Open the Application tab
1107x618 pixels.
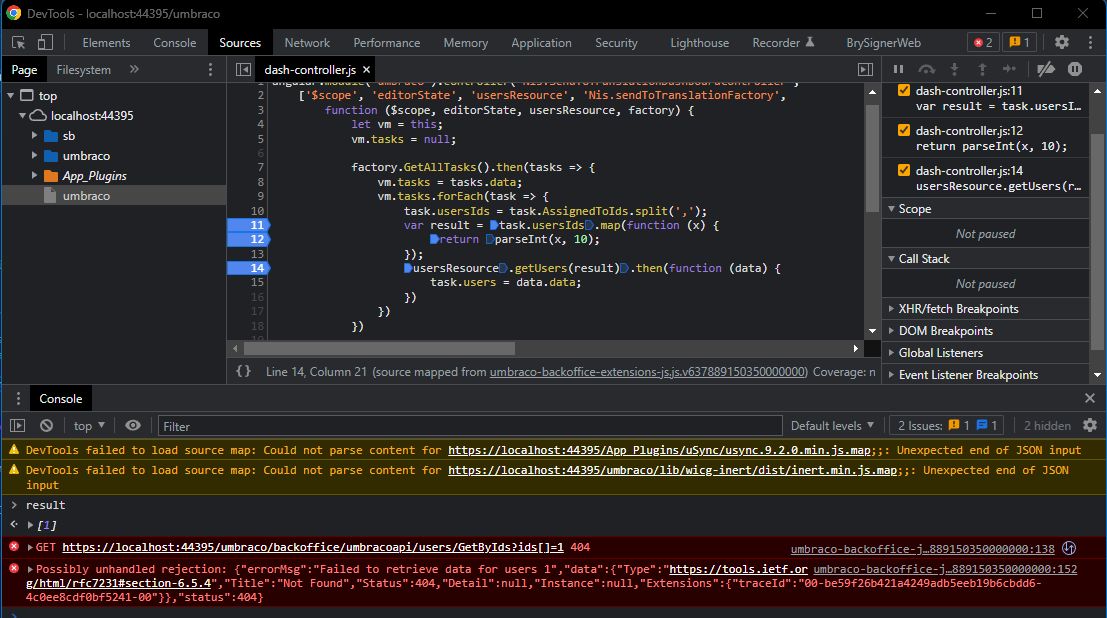541,42
